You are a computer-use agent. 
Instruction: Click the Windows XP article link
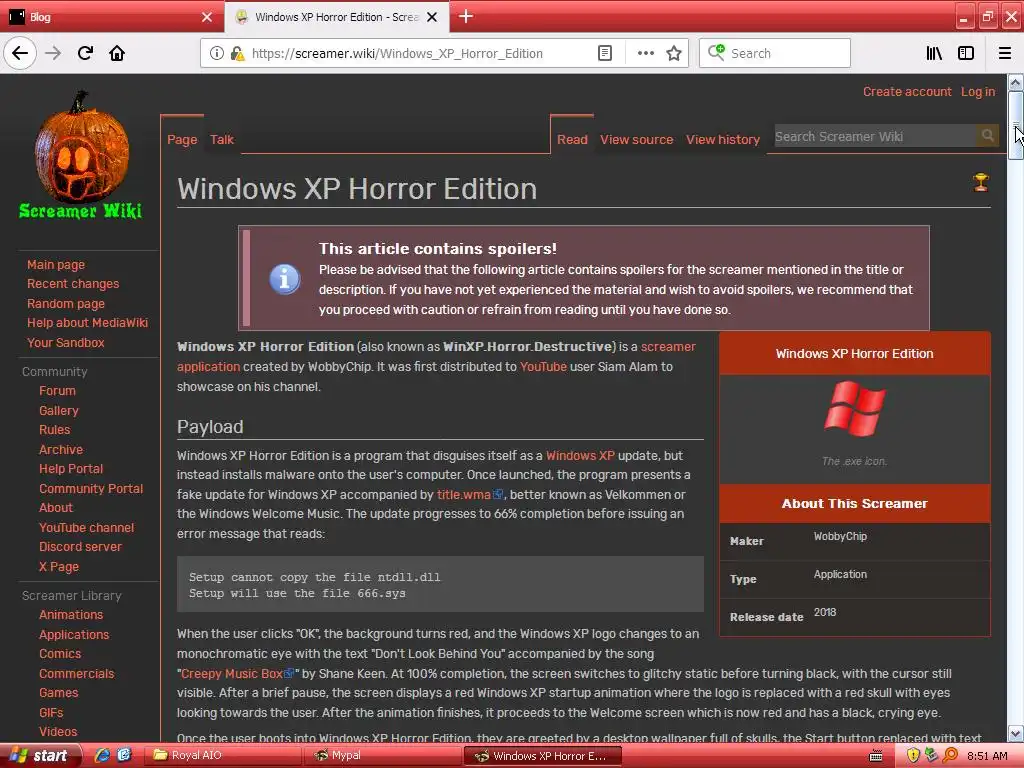[580, 455]
